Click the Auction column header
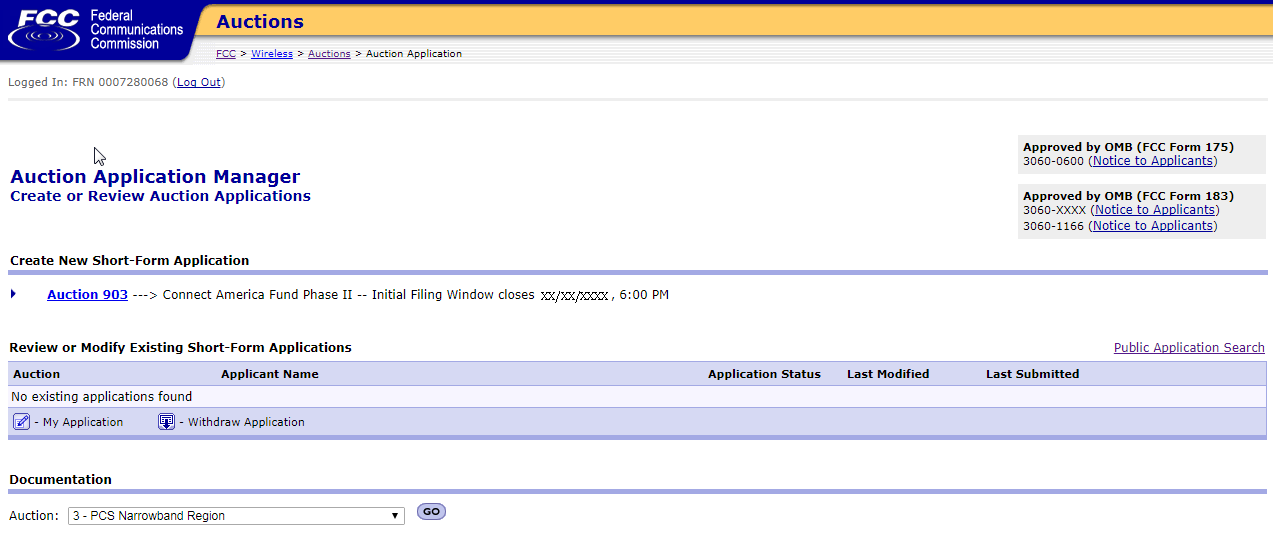Screen dimensions: 1273x535 point(37,374)
